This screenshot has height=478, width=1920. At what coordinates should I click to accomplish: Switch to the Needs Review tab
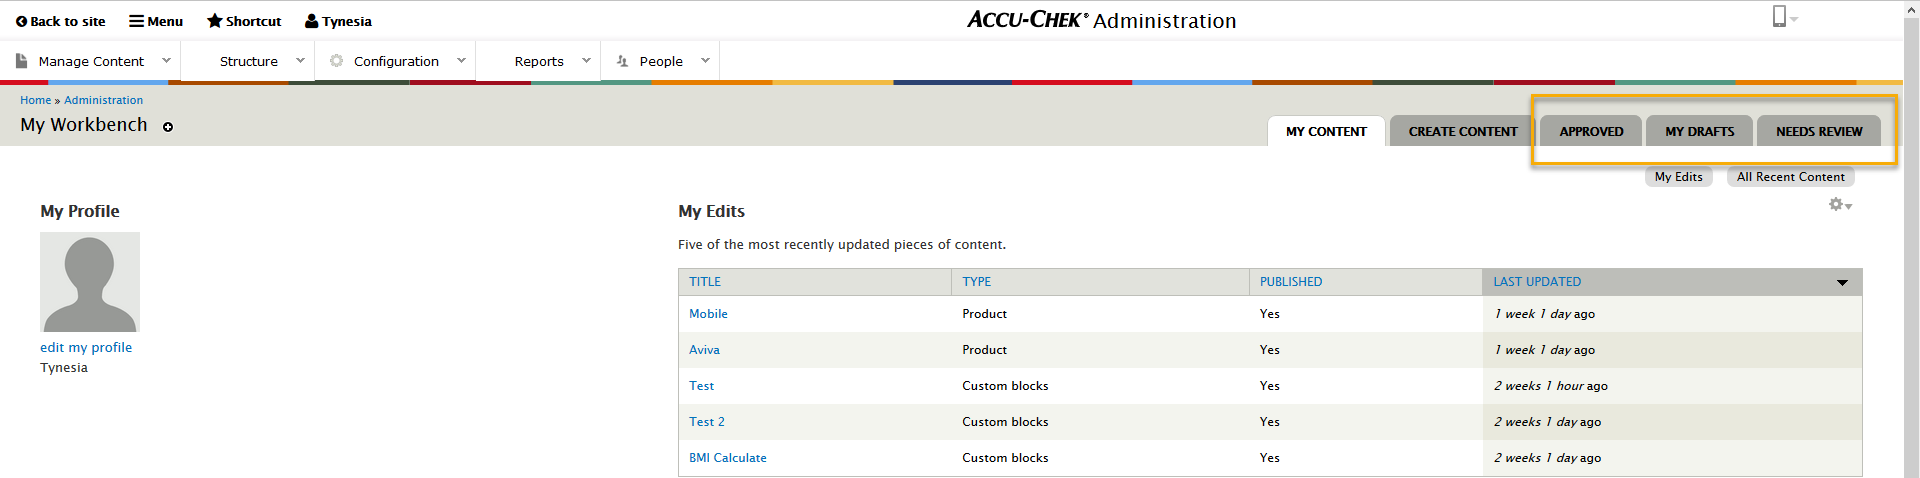[x=1819, y=131]
